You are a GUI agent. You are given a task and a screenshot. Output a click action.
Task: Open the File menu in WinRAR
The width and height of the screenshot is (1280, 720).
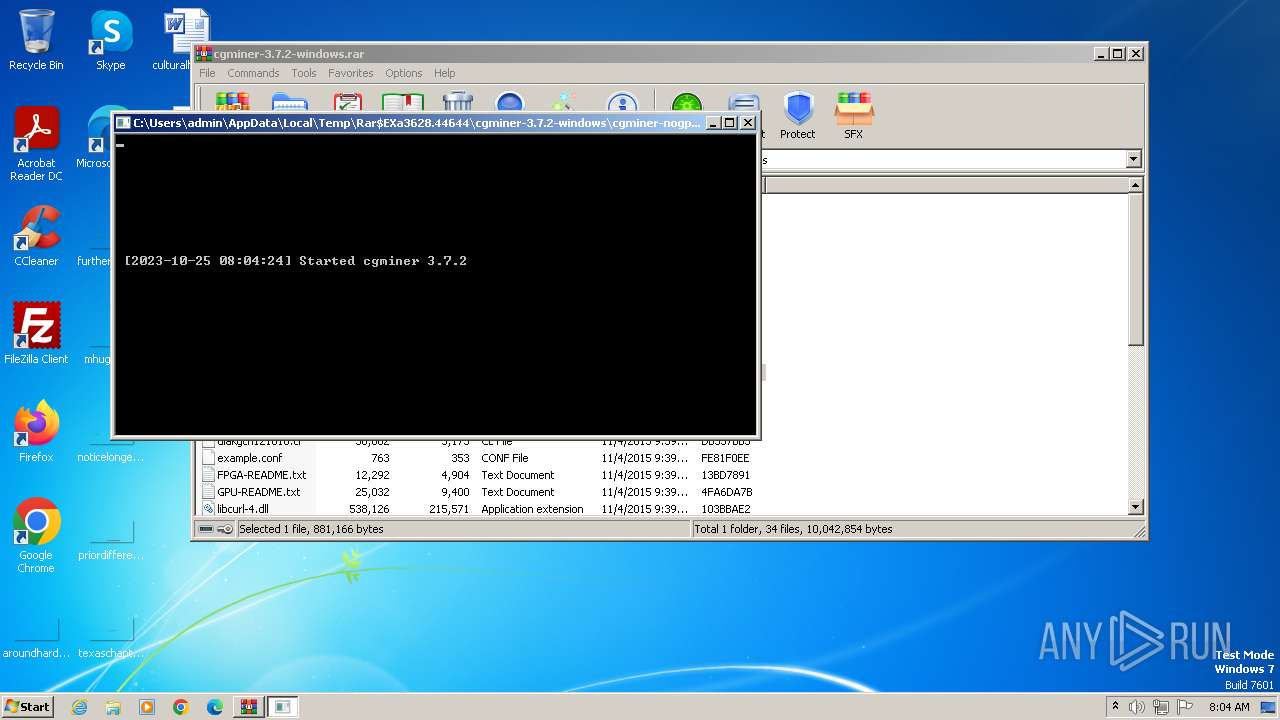coord(207,73)
